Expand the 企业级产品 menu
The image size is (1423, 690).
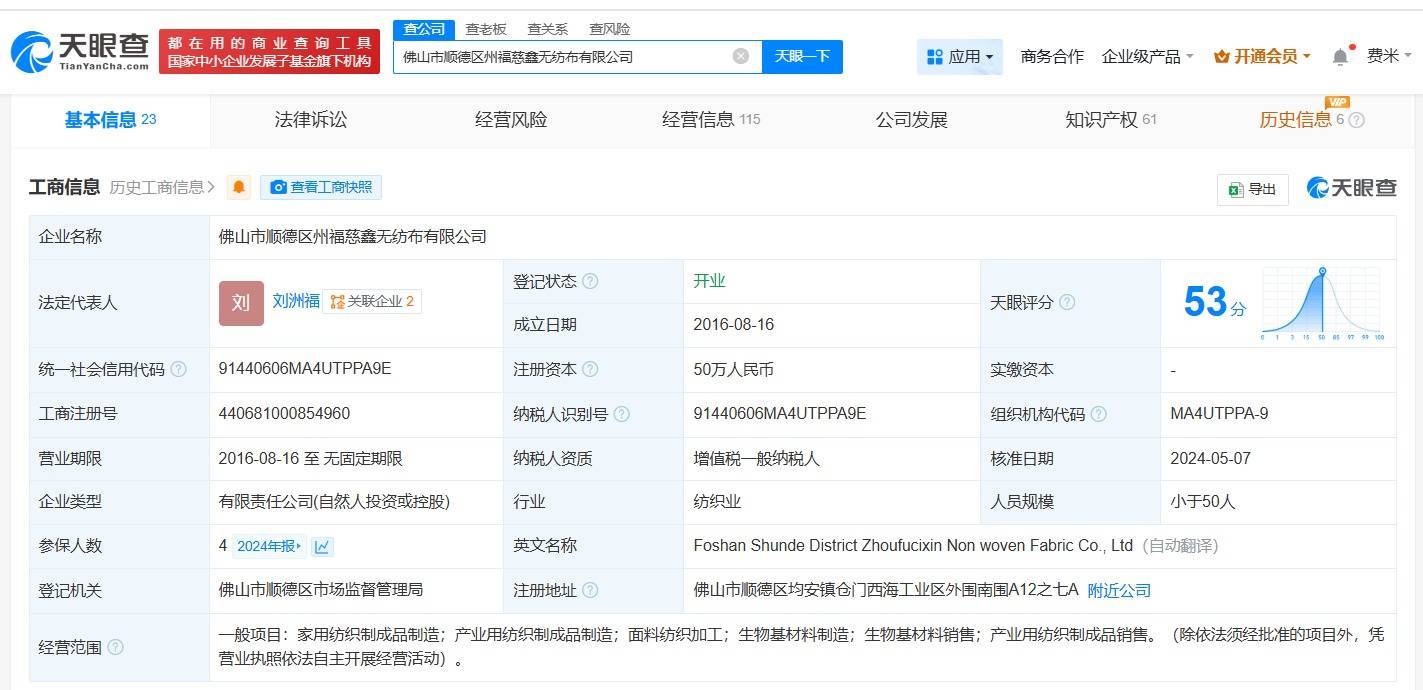(1147, 57)
